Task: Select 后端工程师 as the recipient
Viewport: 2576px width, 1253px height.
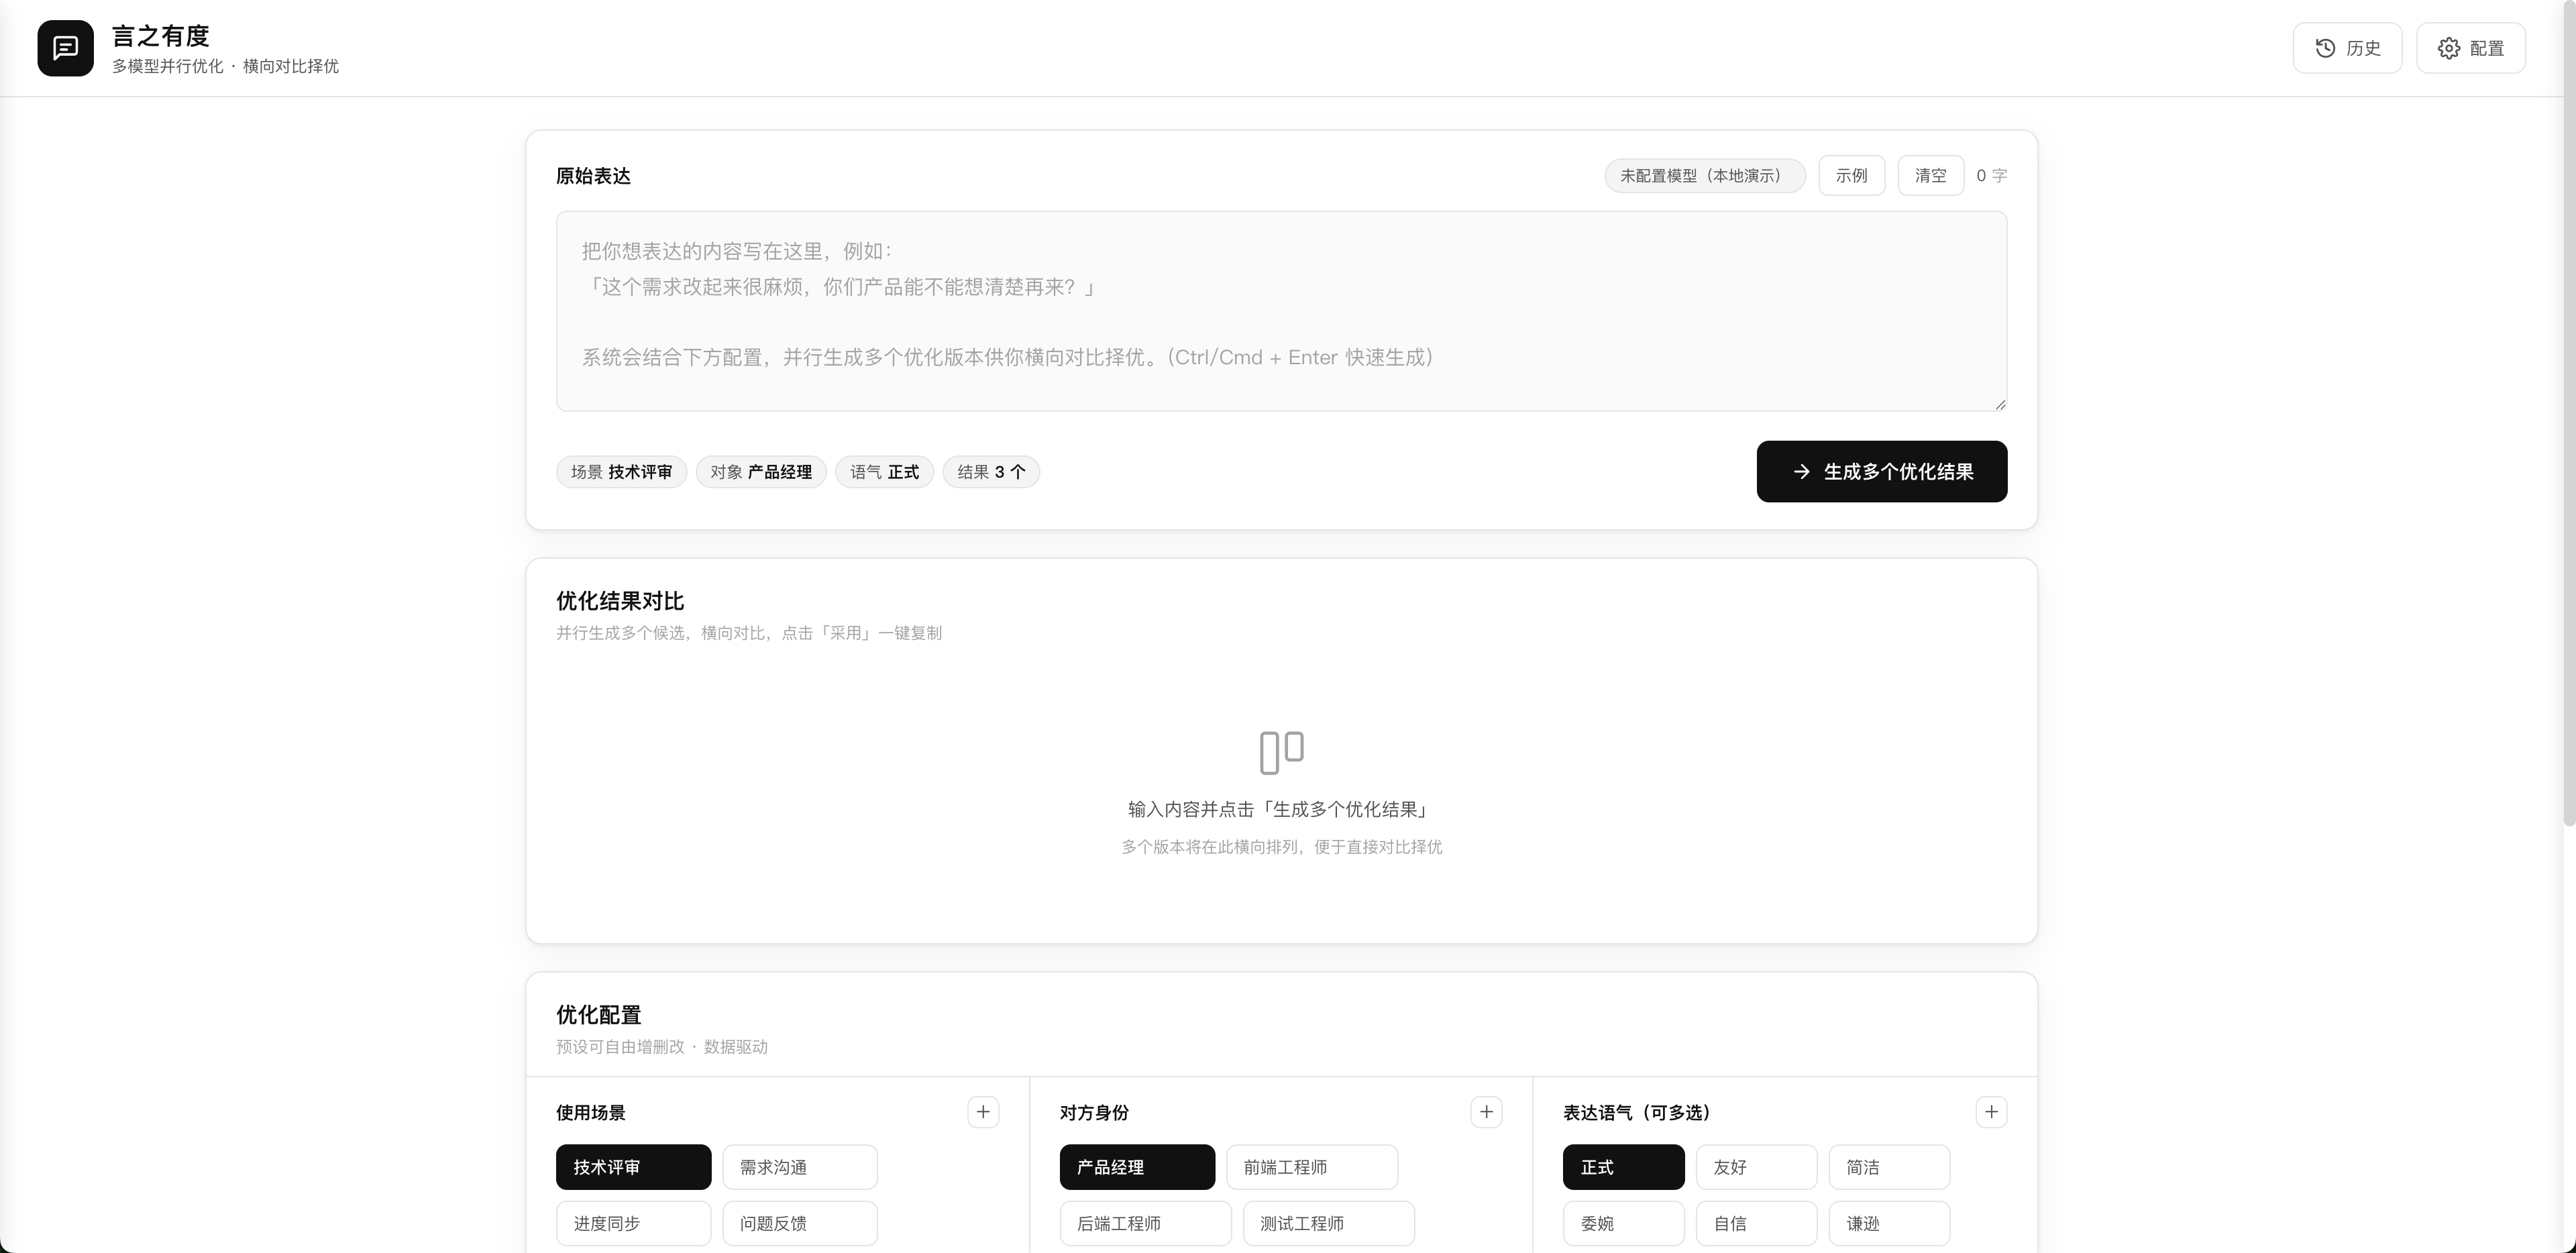Action: coord(1145,1223)
